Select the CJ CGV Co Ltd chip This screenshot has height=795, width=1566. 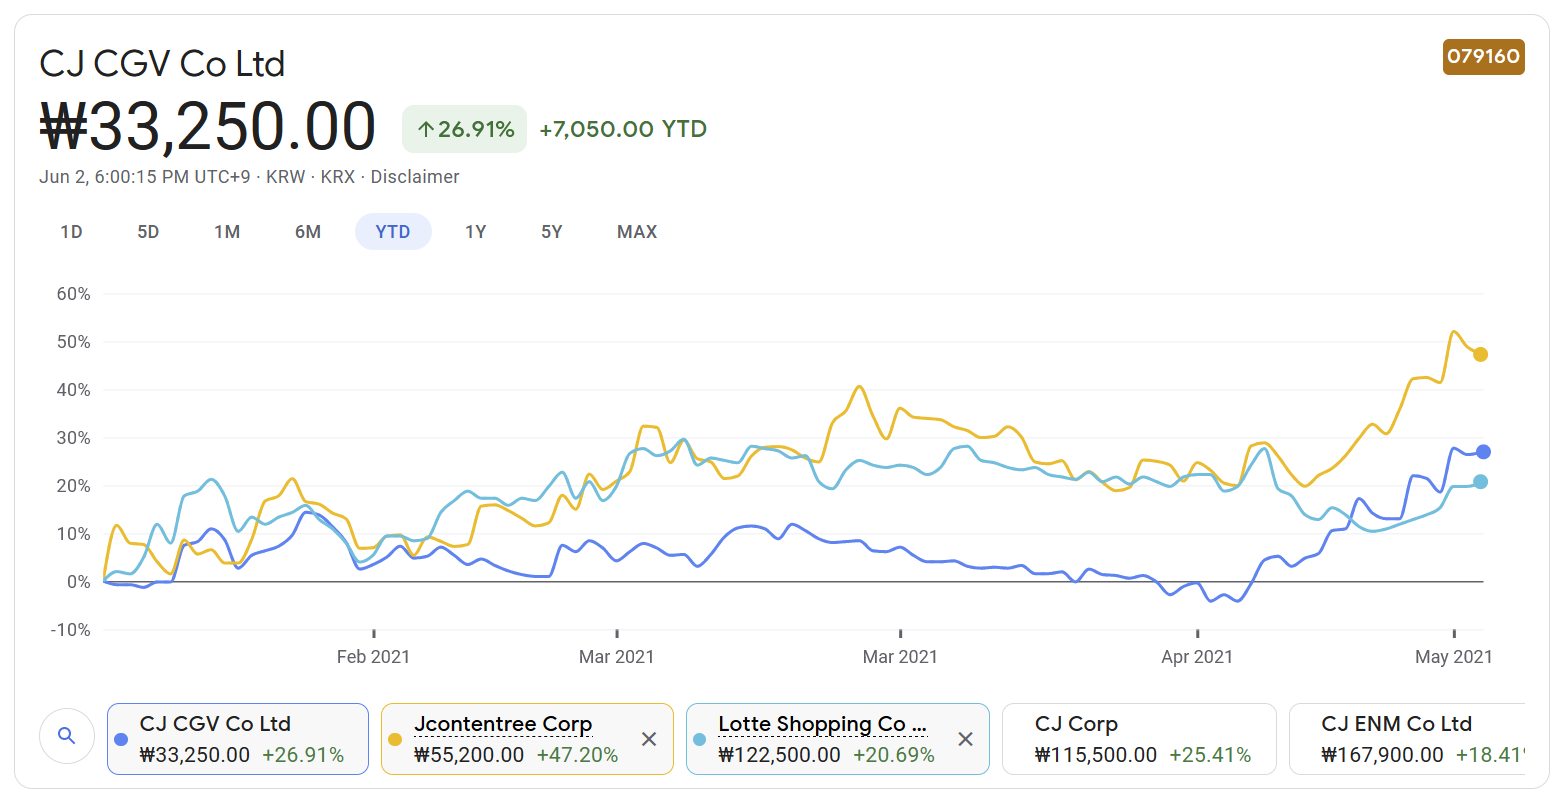click(x=238, y=739)
